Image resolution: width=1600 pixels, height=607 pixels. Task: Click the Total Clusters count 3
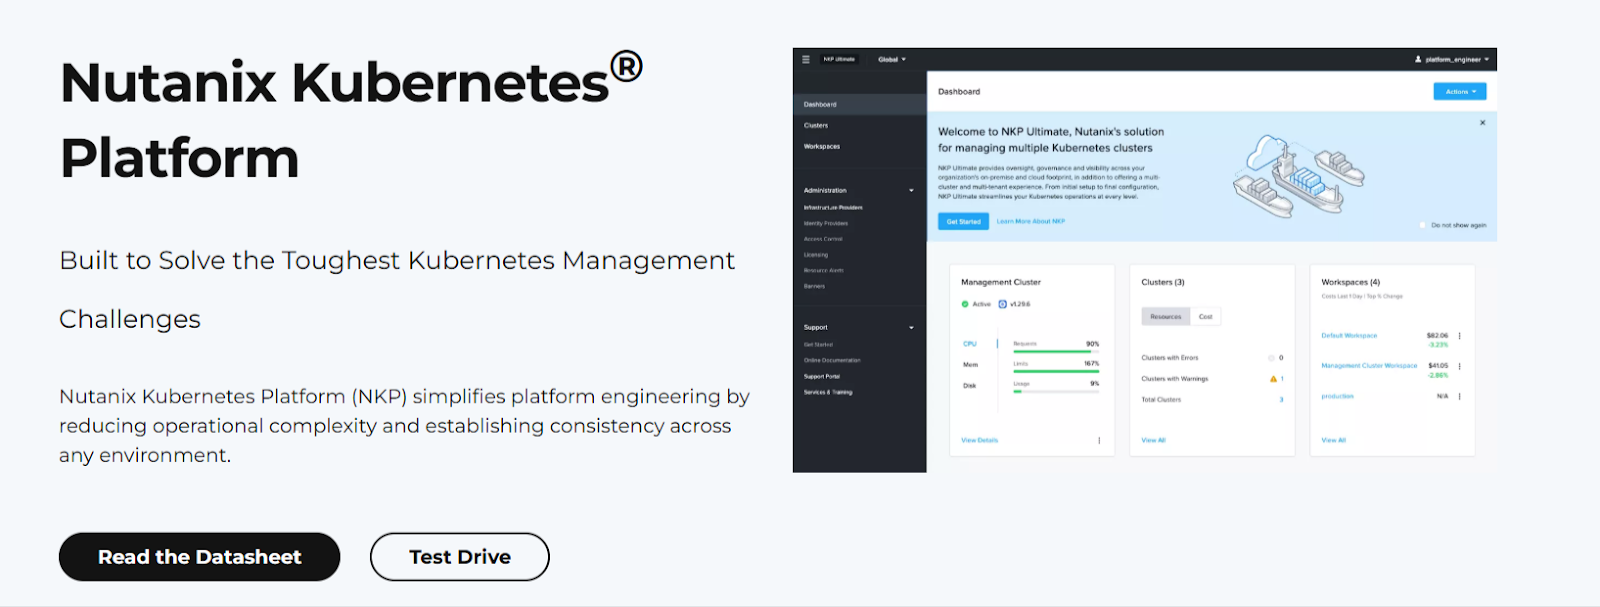1282,400
